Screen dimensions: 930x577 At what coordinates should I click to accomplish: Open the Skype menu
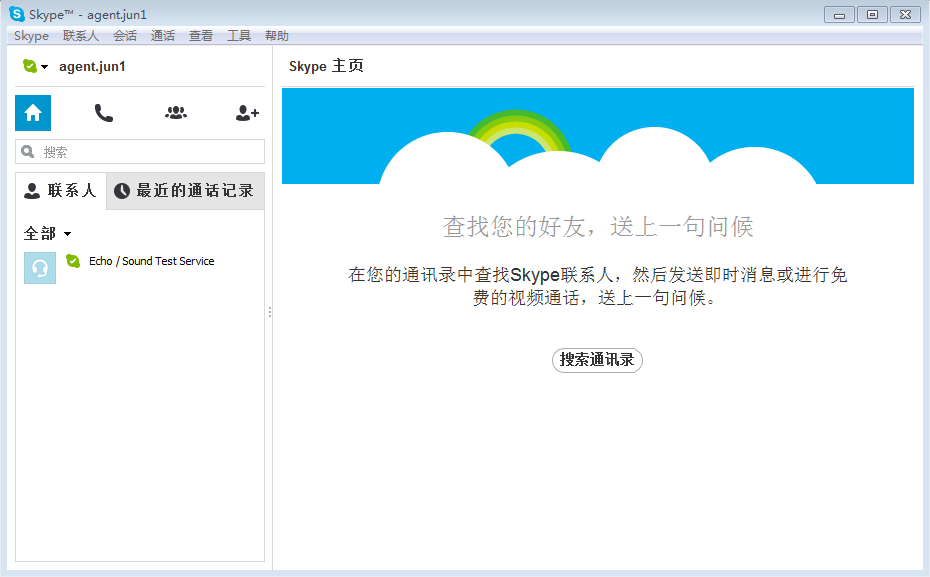pos(31,36)
